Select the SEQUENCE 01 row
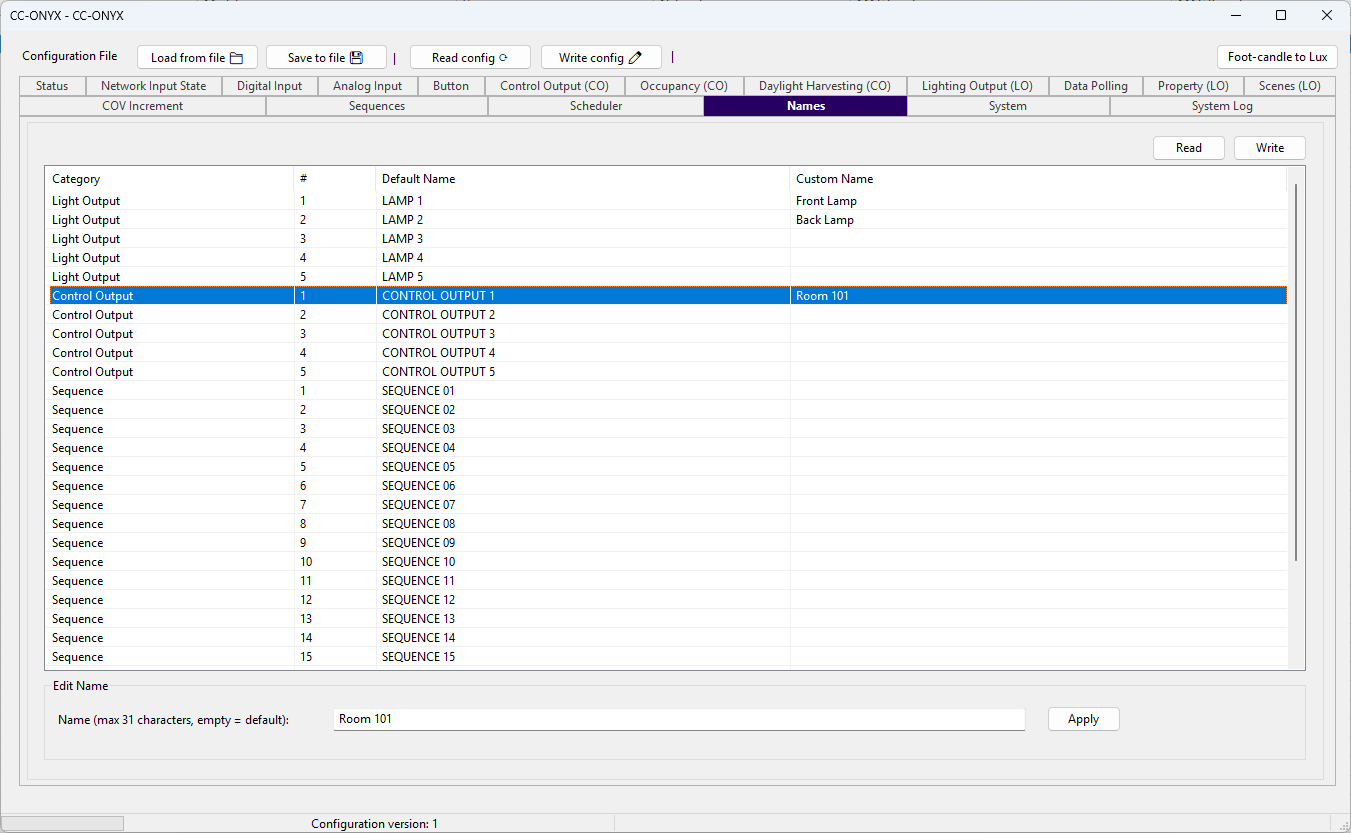The height and width of the screenshot is (833, 1351). pos(667,391)
